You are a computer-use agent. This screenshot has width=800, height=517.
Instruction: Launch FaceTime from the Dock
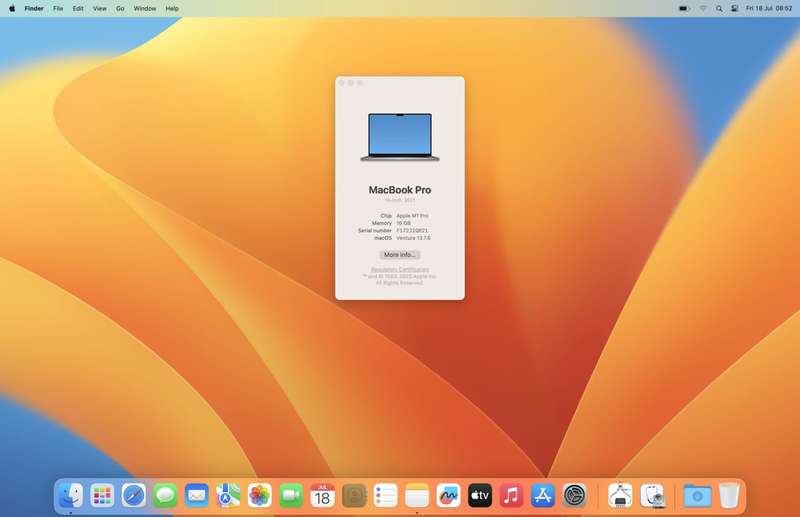[291, 495]
